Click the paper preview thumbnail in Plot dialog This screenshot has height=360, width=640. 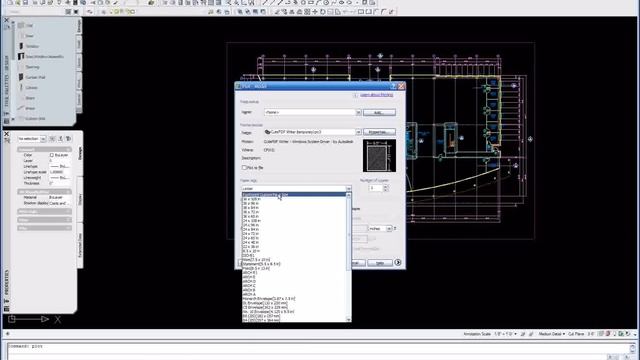pyautogui.click(x=379, y=156)
